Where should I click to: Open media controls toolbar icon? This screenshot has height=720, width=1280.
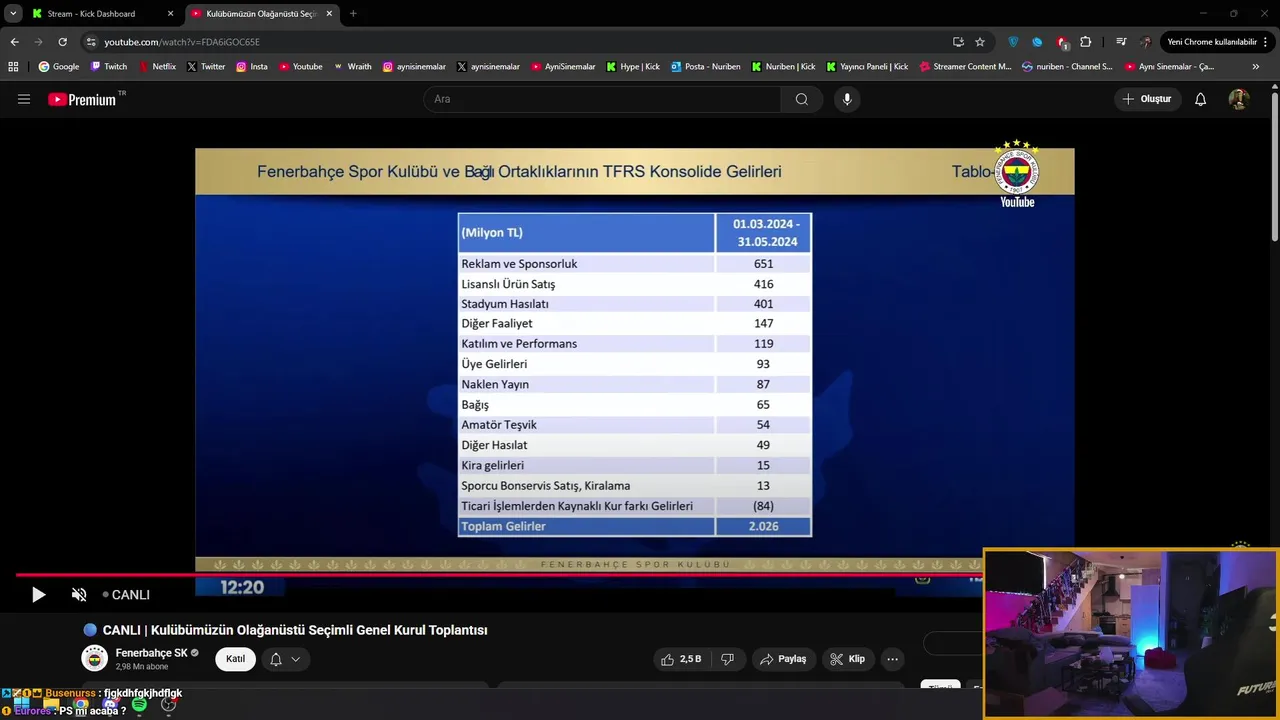(1121, 42)
